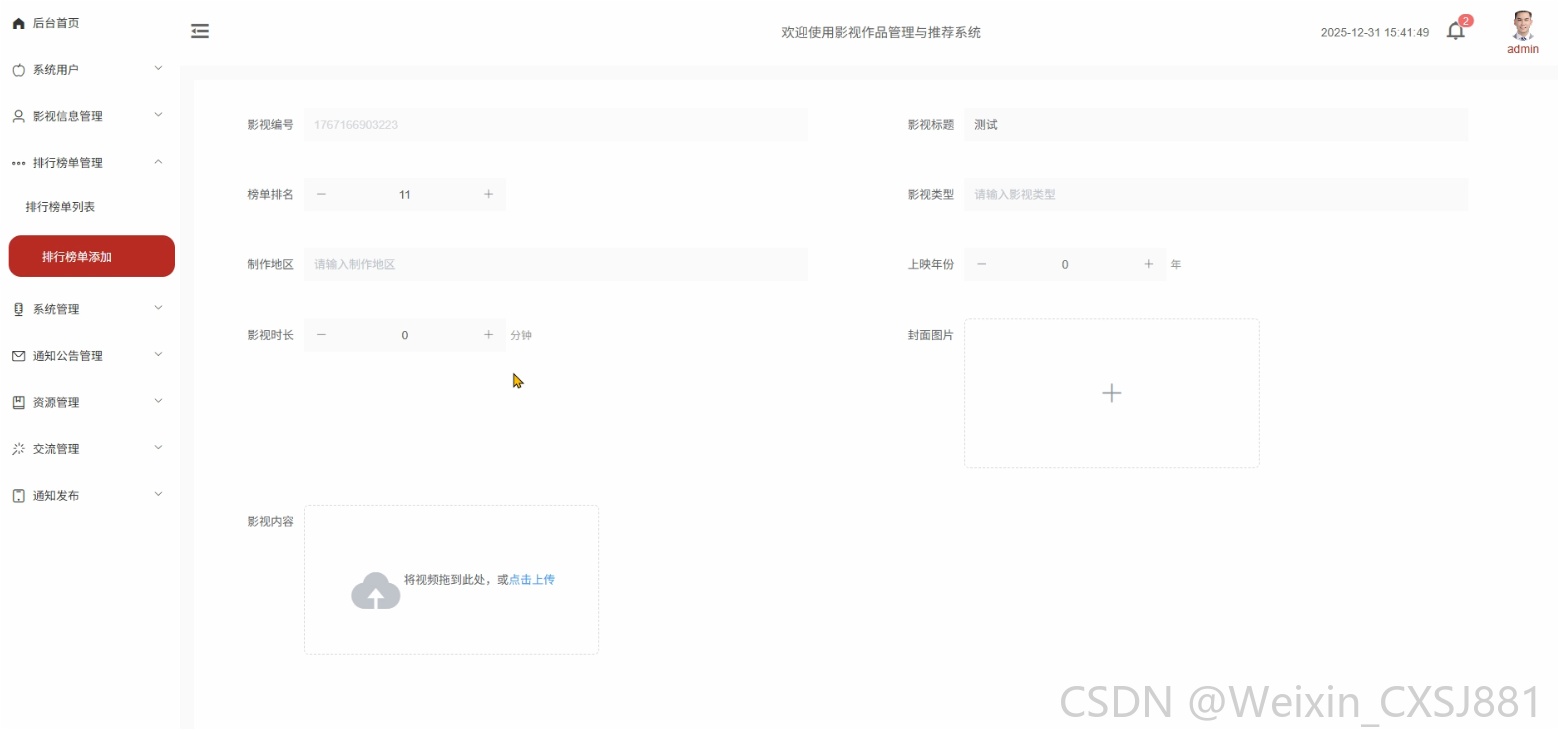Focus the 影视类型 input field
1559x730 pixels.
(1216, 195)
